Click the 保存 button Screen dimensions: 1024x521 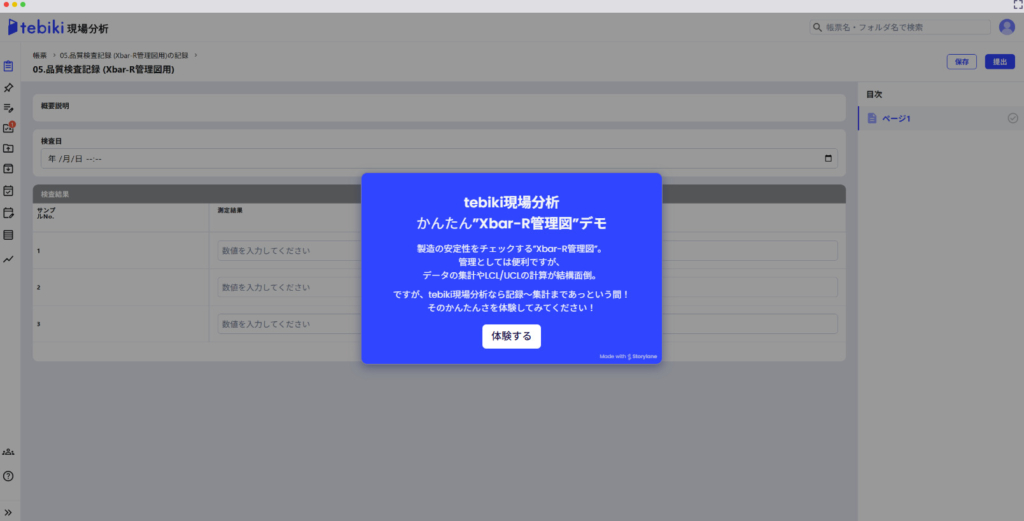point(961,62)
